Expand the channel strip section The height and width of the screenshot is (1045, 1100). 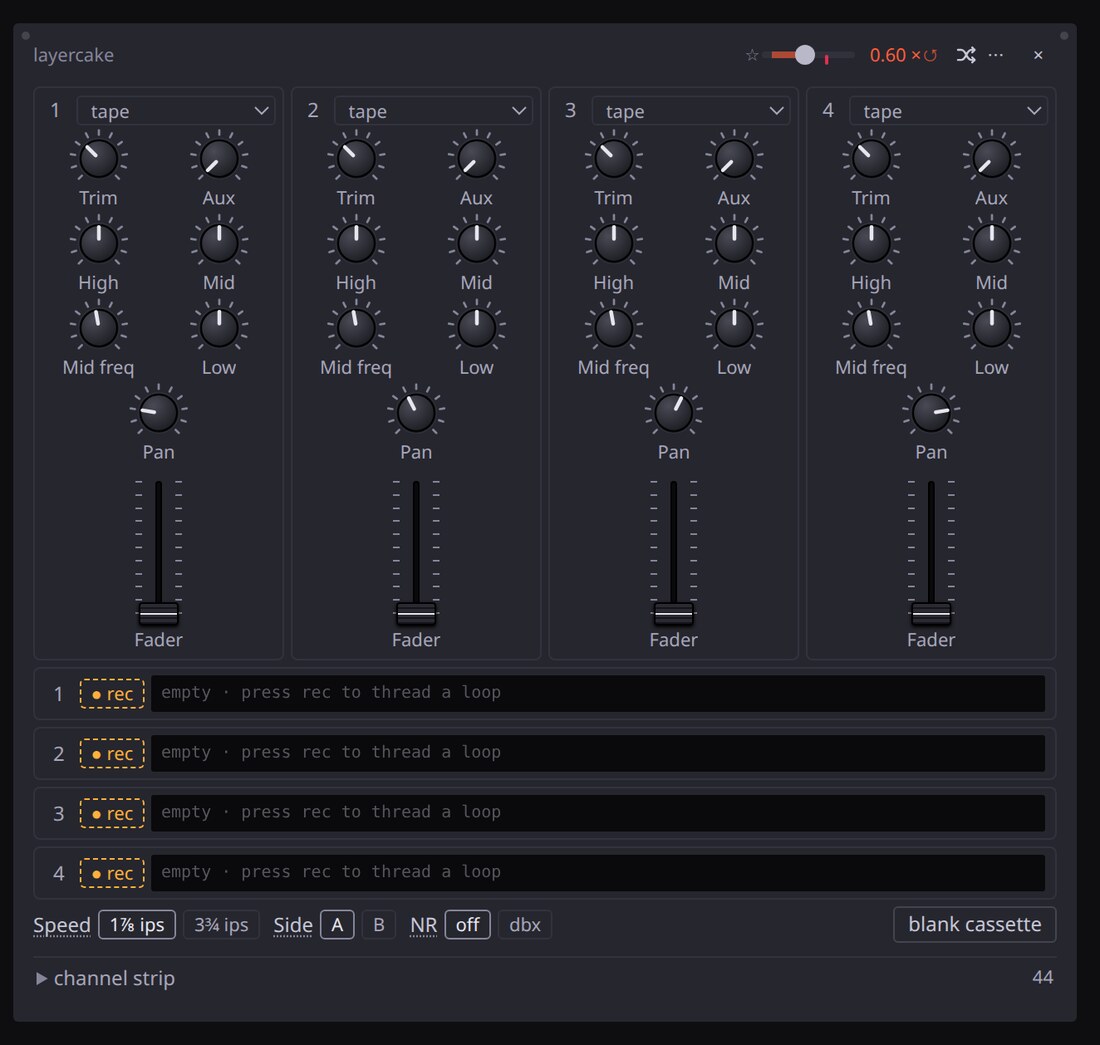105,978
